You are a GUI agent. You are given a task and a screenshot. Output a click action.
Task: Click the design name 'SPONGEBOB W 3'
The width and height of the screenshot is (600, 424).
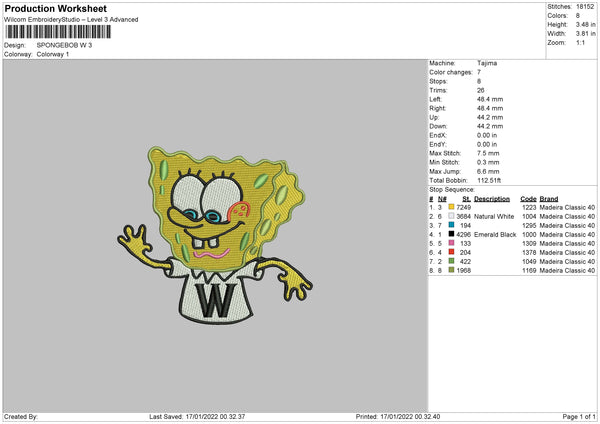pos(64,45)
